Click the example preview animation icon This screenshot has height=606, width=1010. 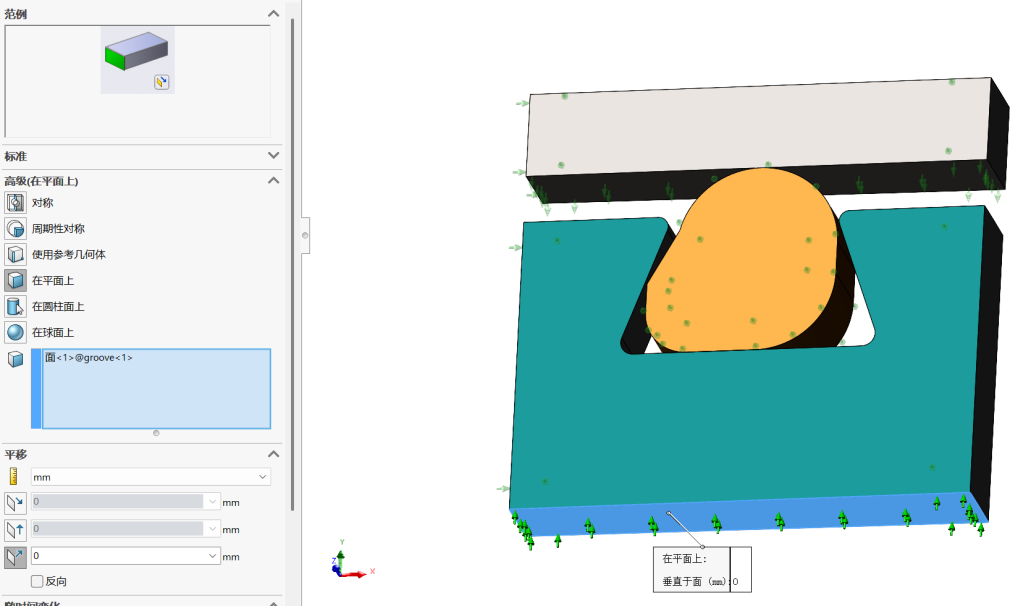(x=162, y=82)
